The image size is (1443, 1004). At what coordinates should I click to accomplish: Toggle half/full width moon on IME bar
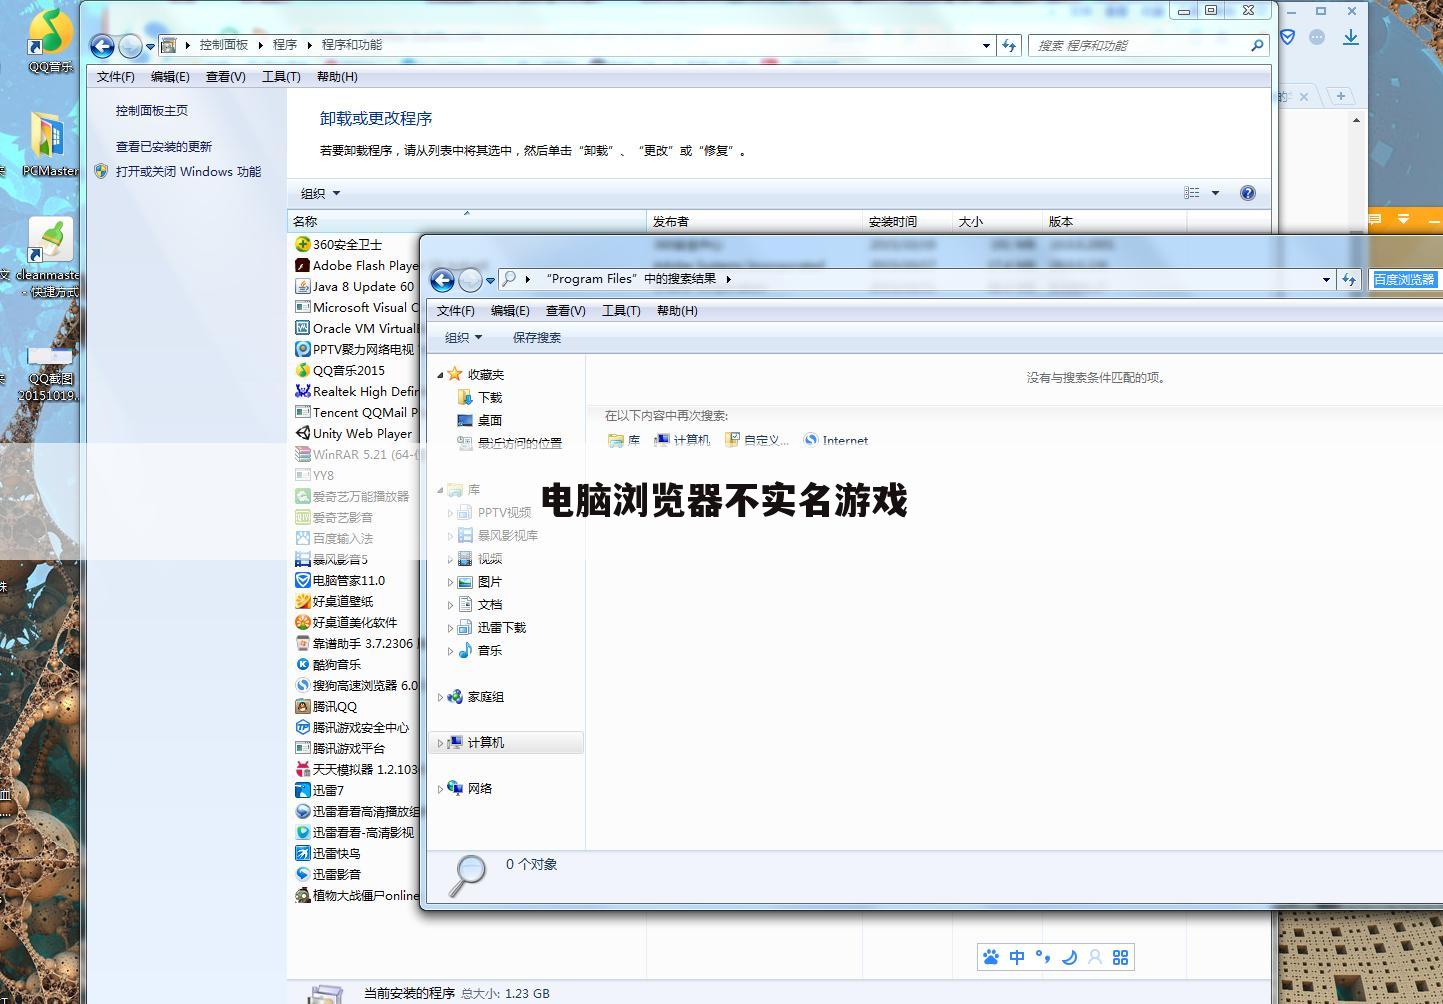[x=1069, y=957]
